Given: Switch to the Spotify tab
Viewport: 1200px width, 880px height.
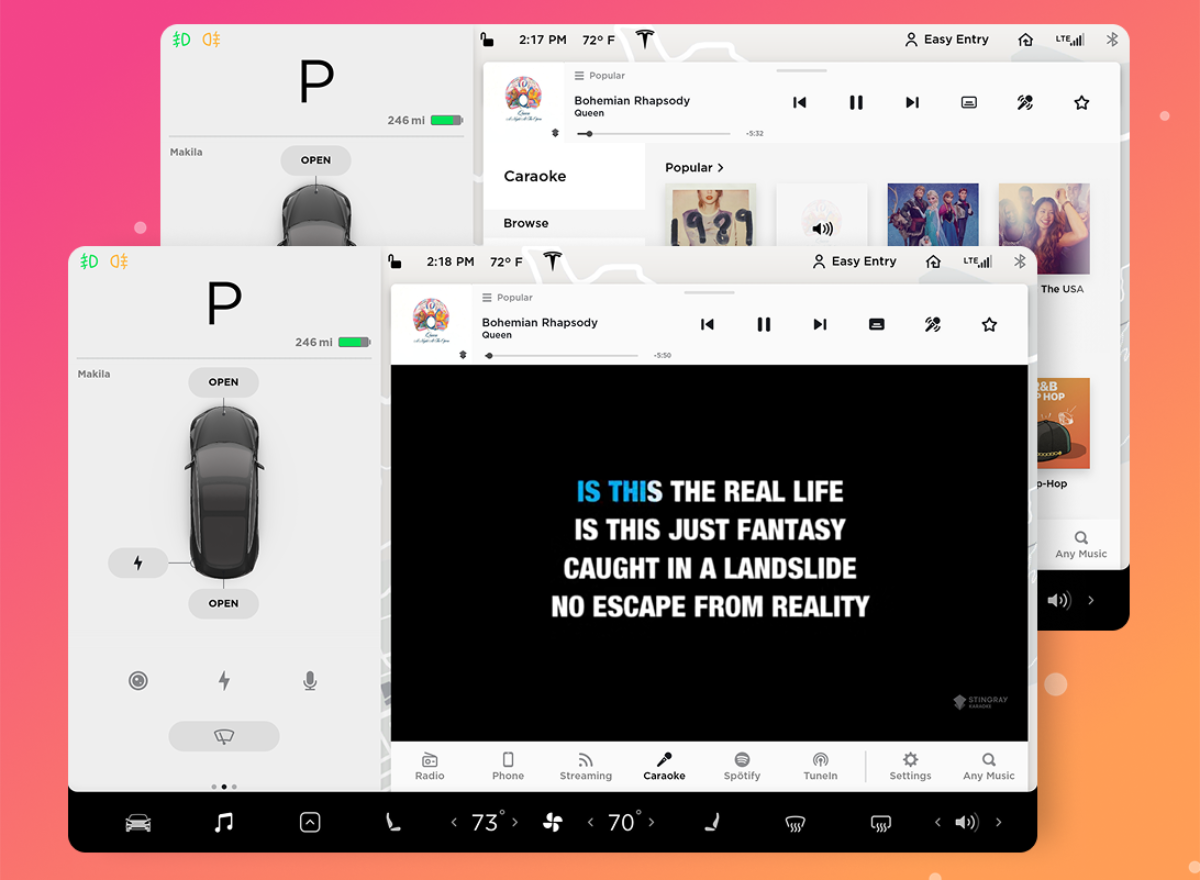Looking at the screenshot, I should click(x=742, y=766).
